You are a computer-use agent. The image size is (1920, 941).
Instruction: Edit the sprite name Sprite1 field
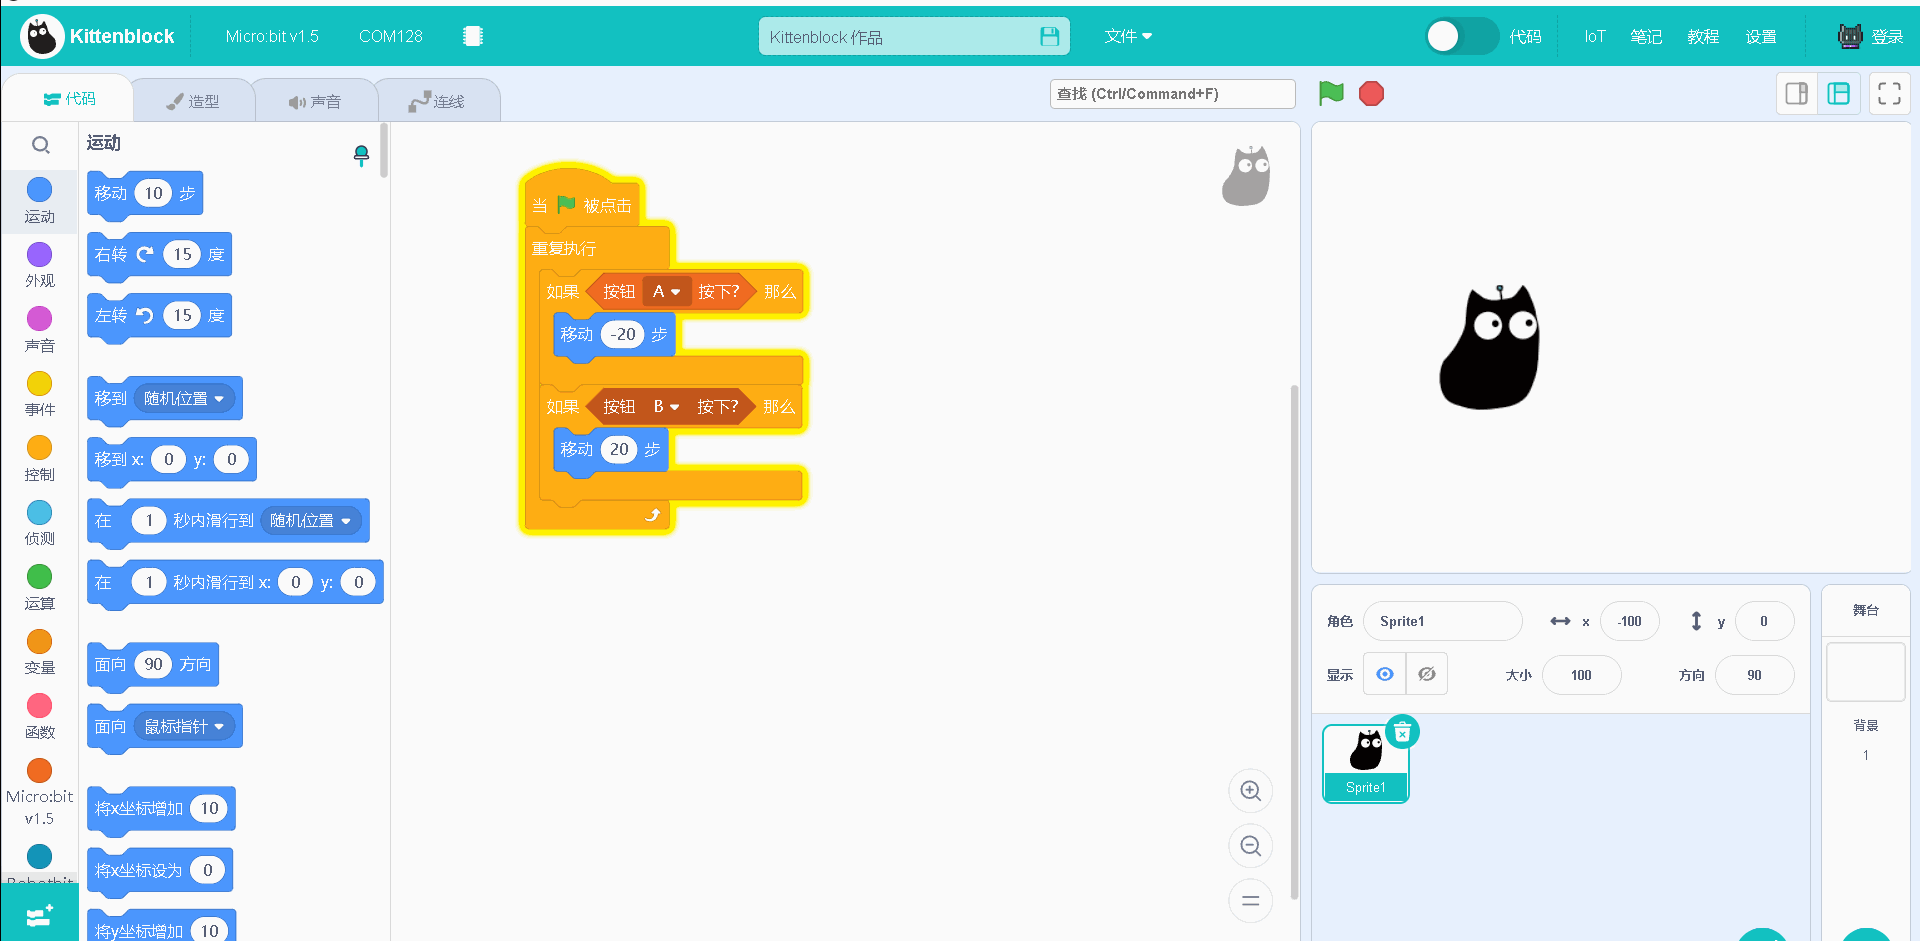1442,621
